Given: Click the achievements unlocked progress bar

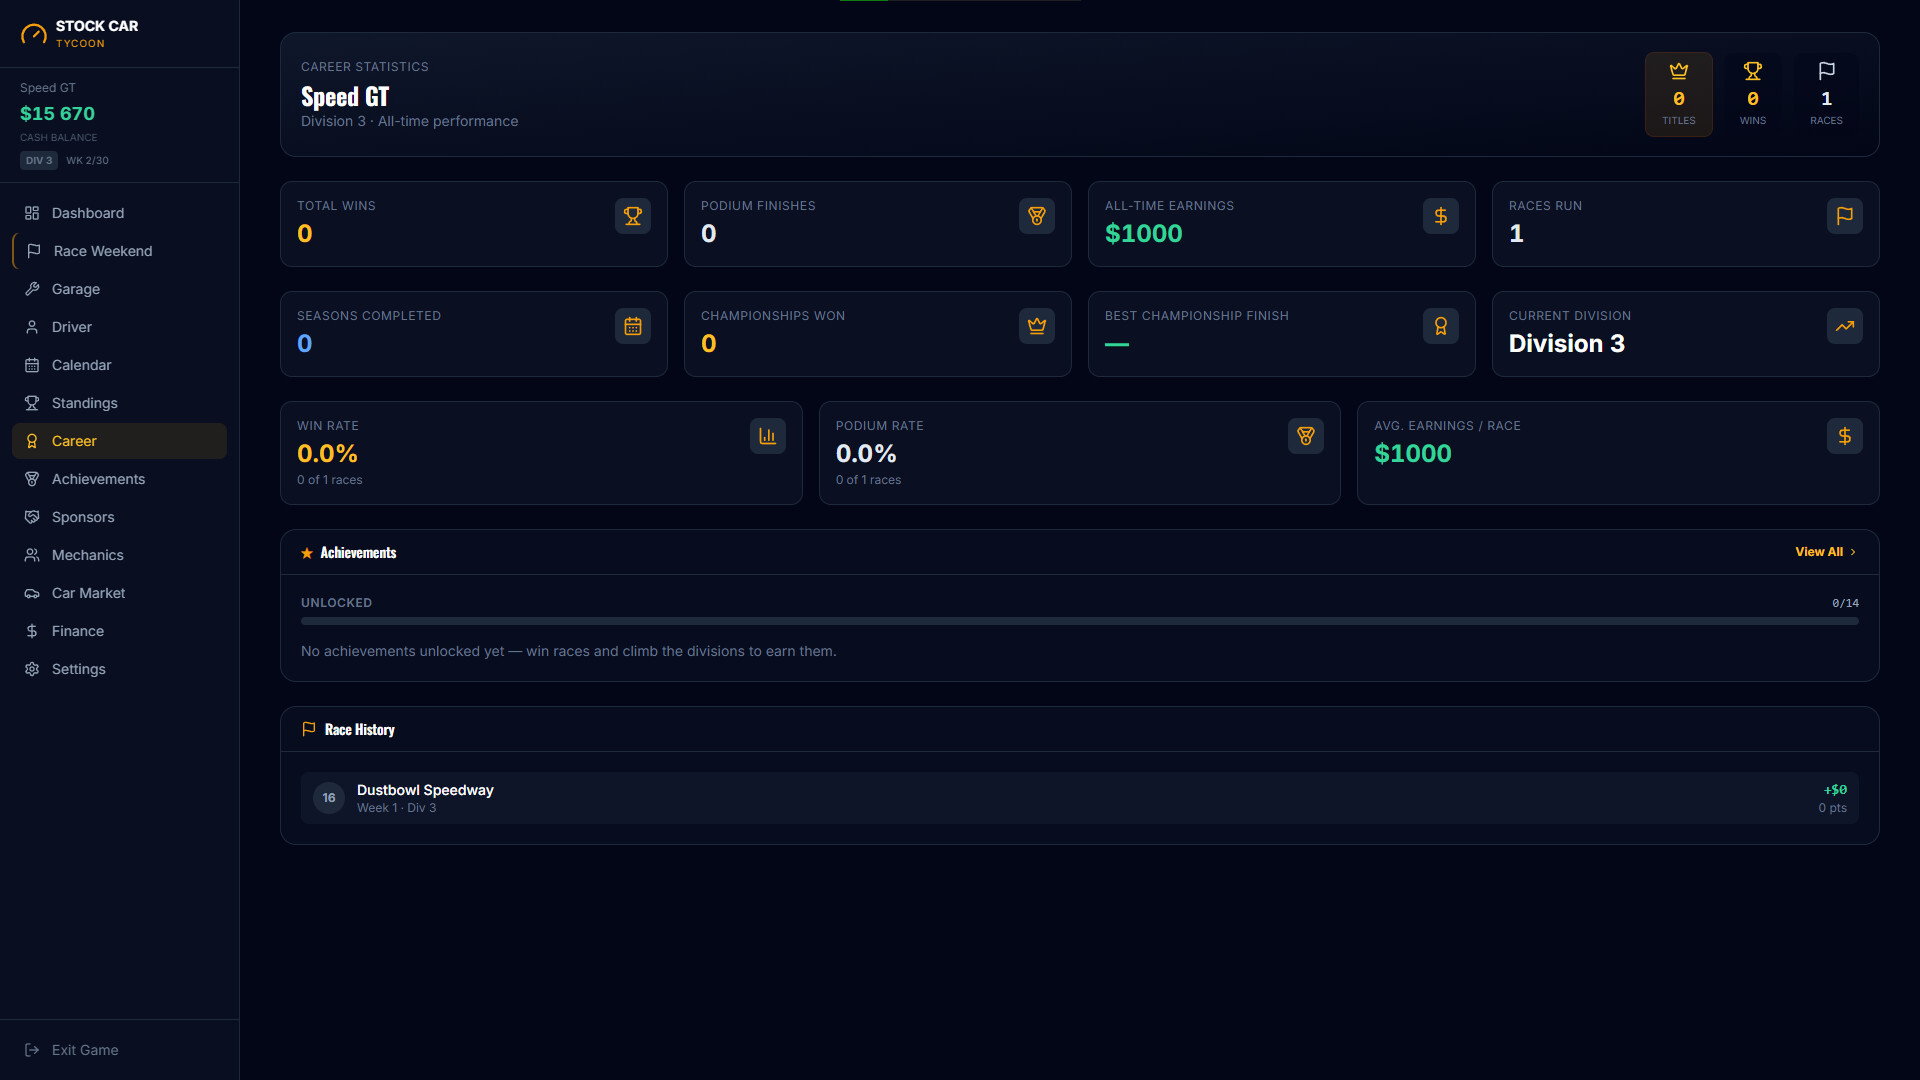Looking at the screenshot, I should [1080, 621].
